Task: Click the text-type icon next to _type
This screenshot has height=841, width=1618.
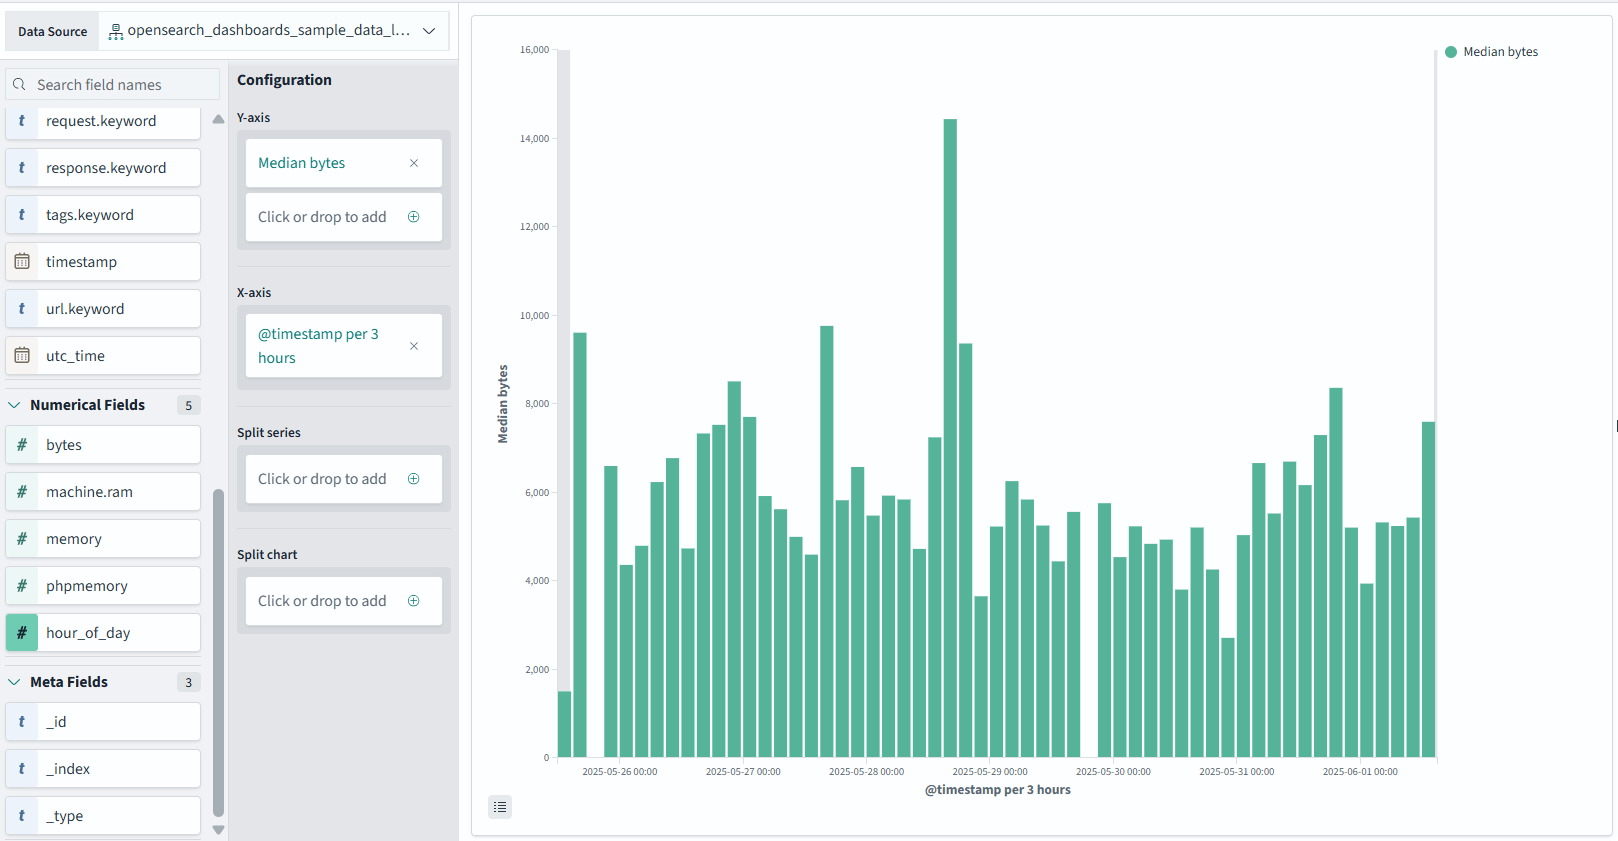Action: (x=22, y=816)
